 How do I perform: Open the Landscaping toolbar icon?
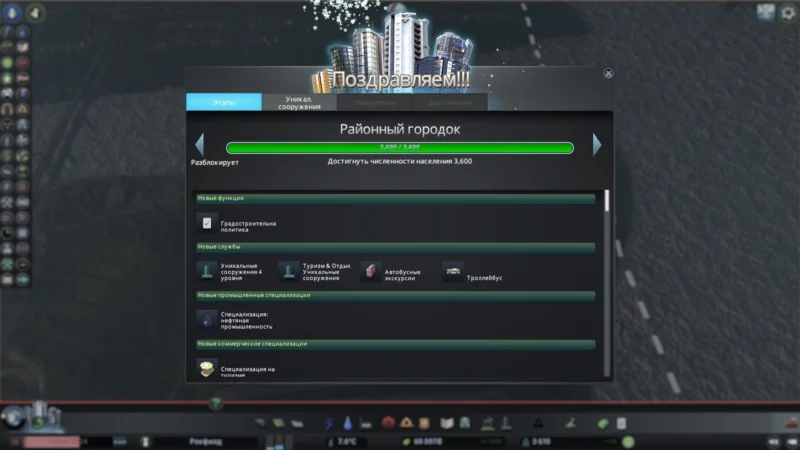click(571, 423)
